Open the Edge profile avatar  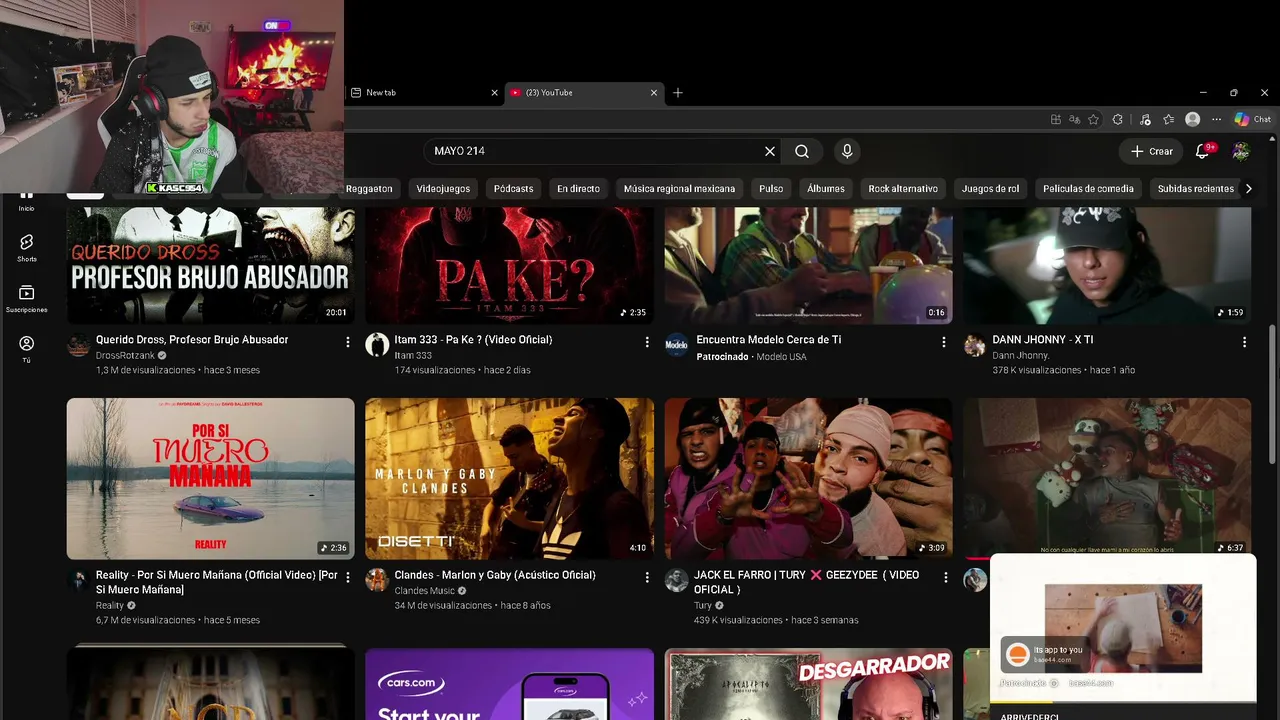coord(1192,119)
